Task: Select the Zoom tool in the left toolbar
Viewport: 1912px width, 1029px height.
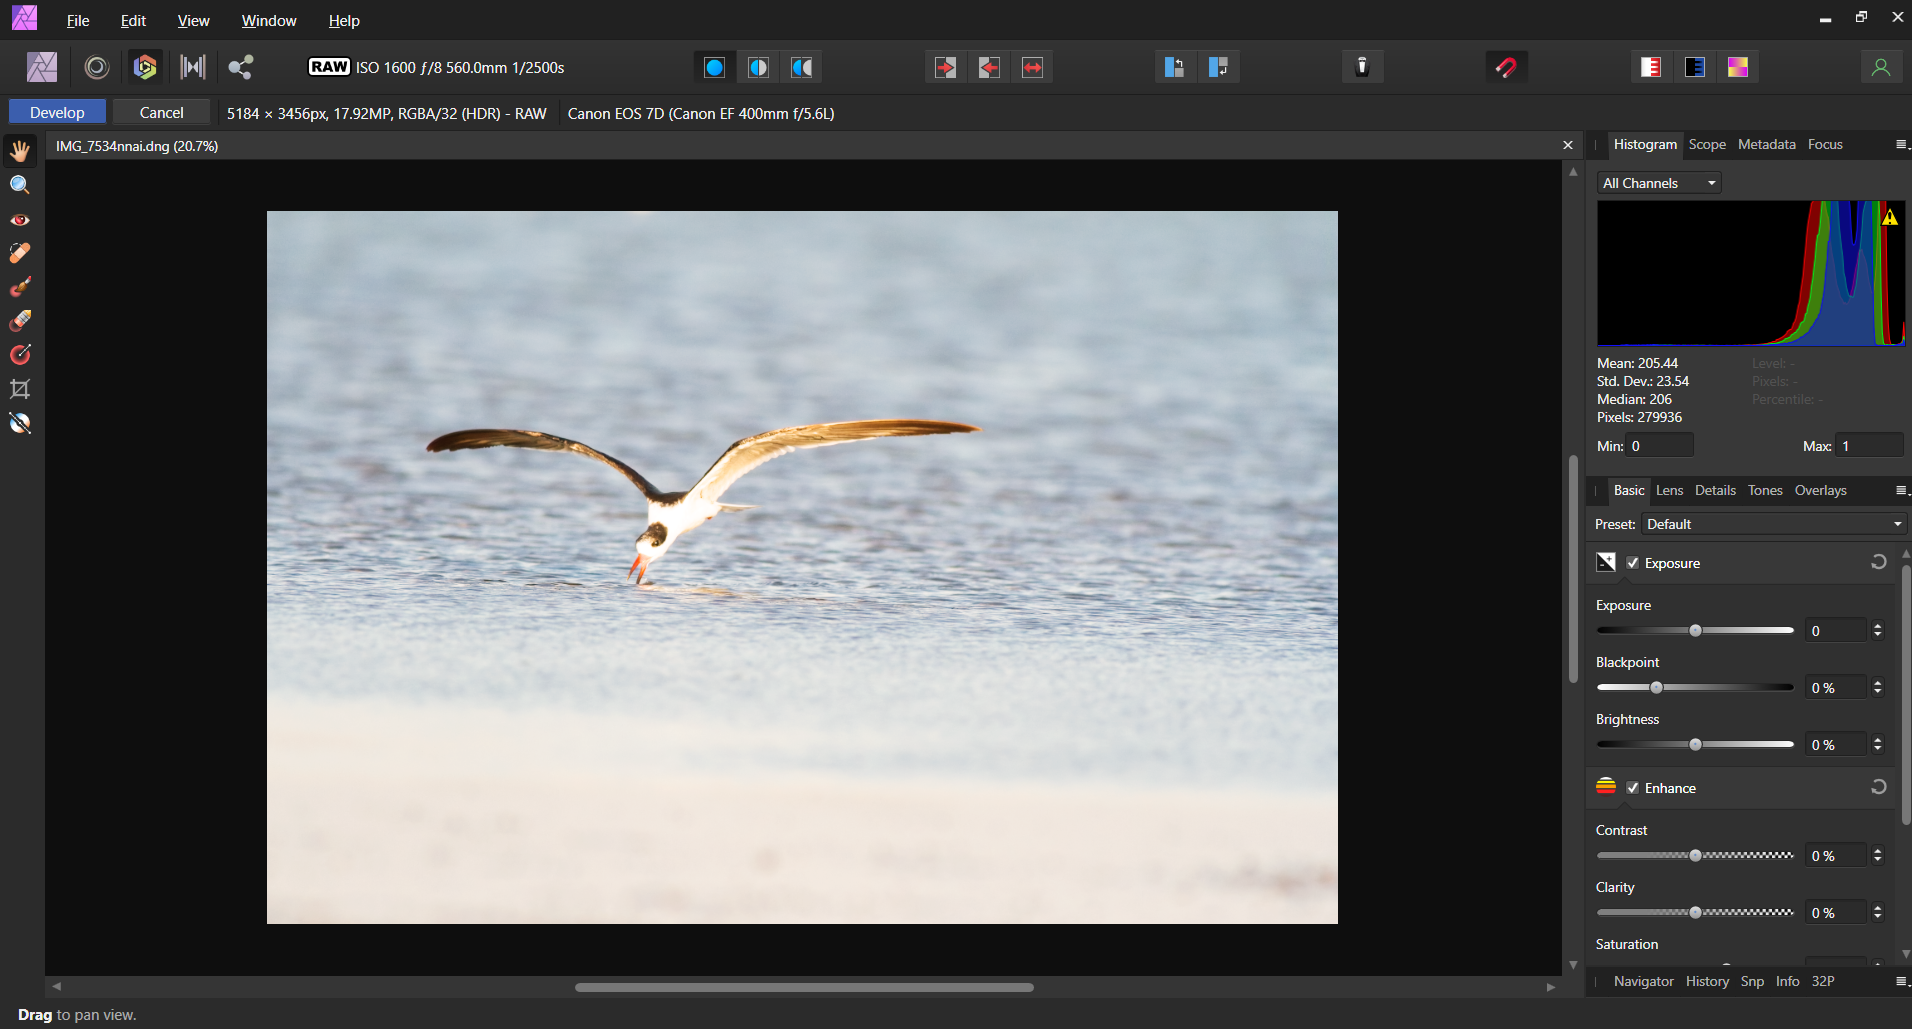Action: coord(20,185)
